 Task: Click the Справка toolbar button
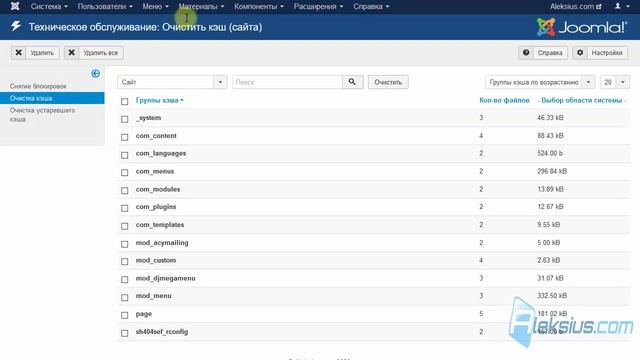[x=543, y=53]
